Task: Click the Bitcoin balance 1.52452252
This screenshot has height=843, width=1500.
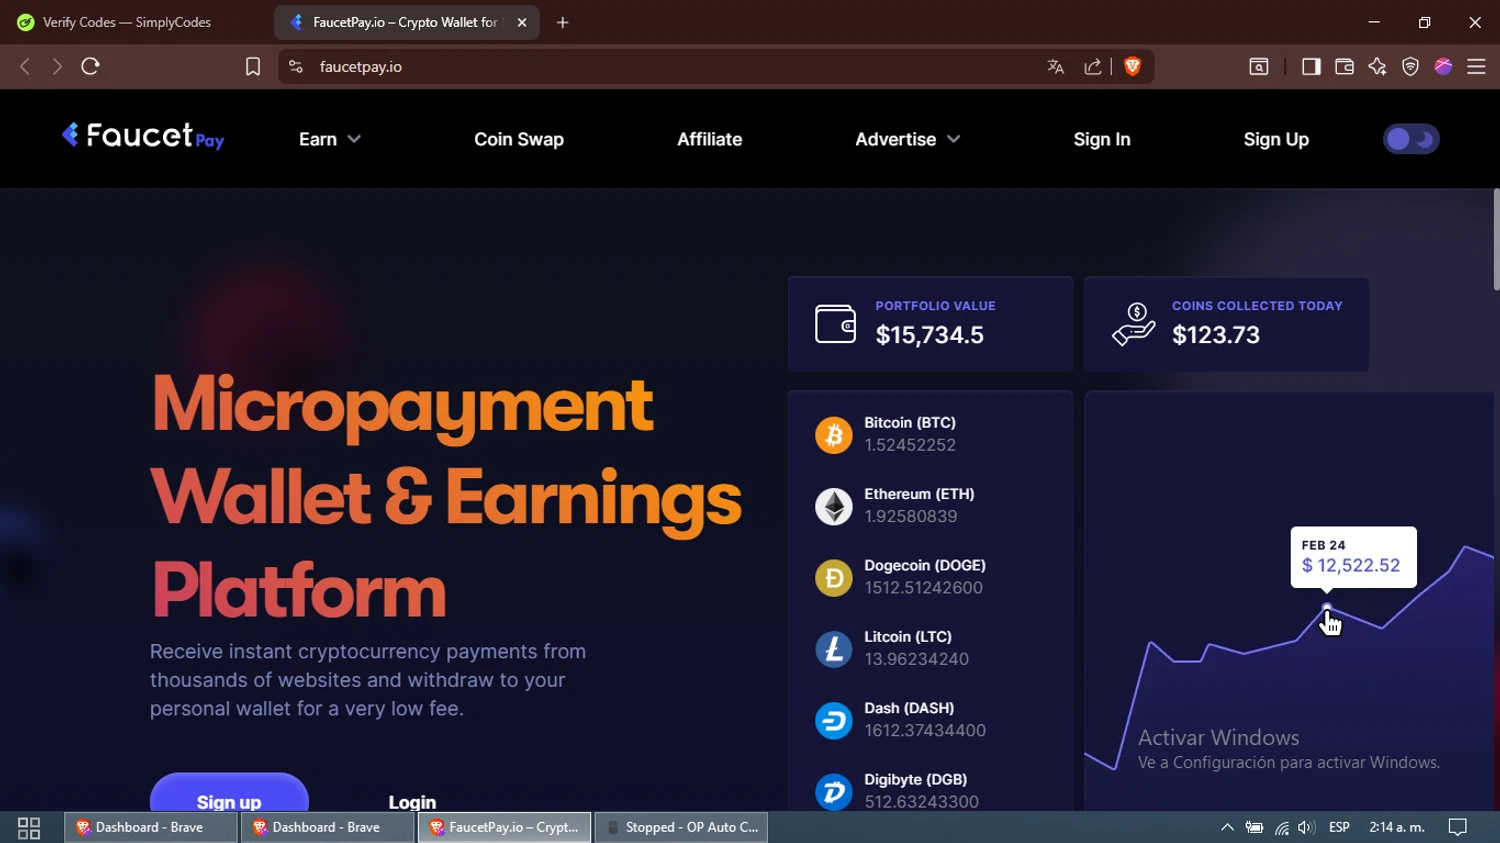Action: [x=910, y=445]
